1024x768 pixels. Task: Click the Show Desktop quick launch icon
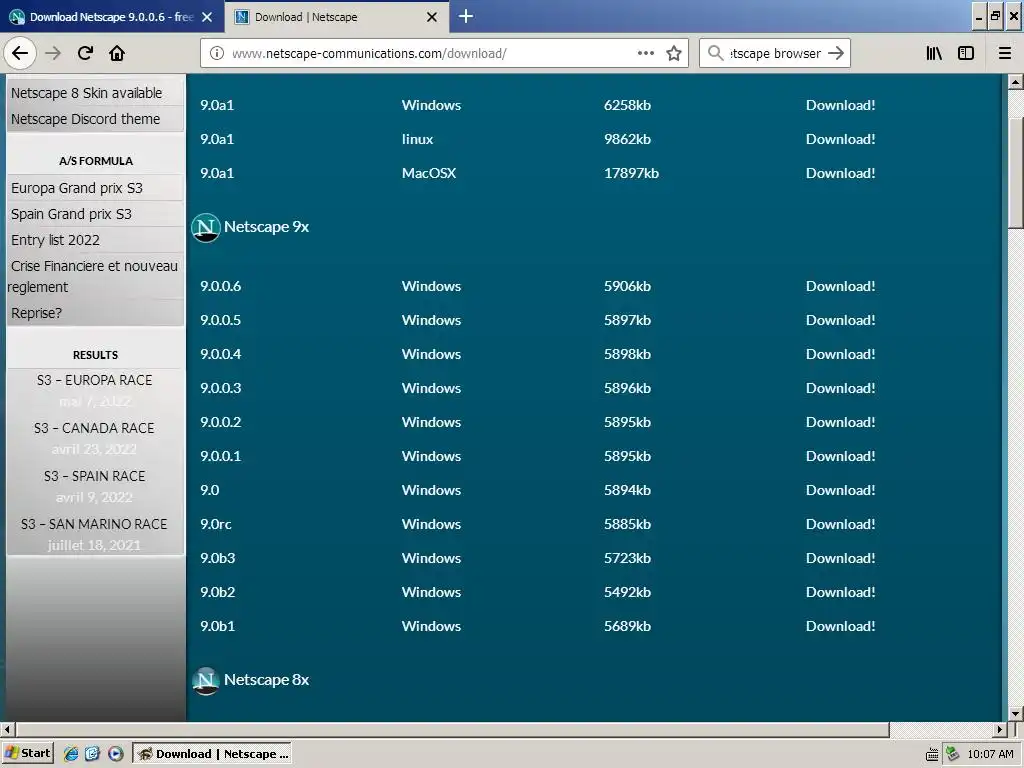pyautogui.click(x=93, y=754)
